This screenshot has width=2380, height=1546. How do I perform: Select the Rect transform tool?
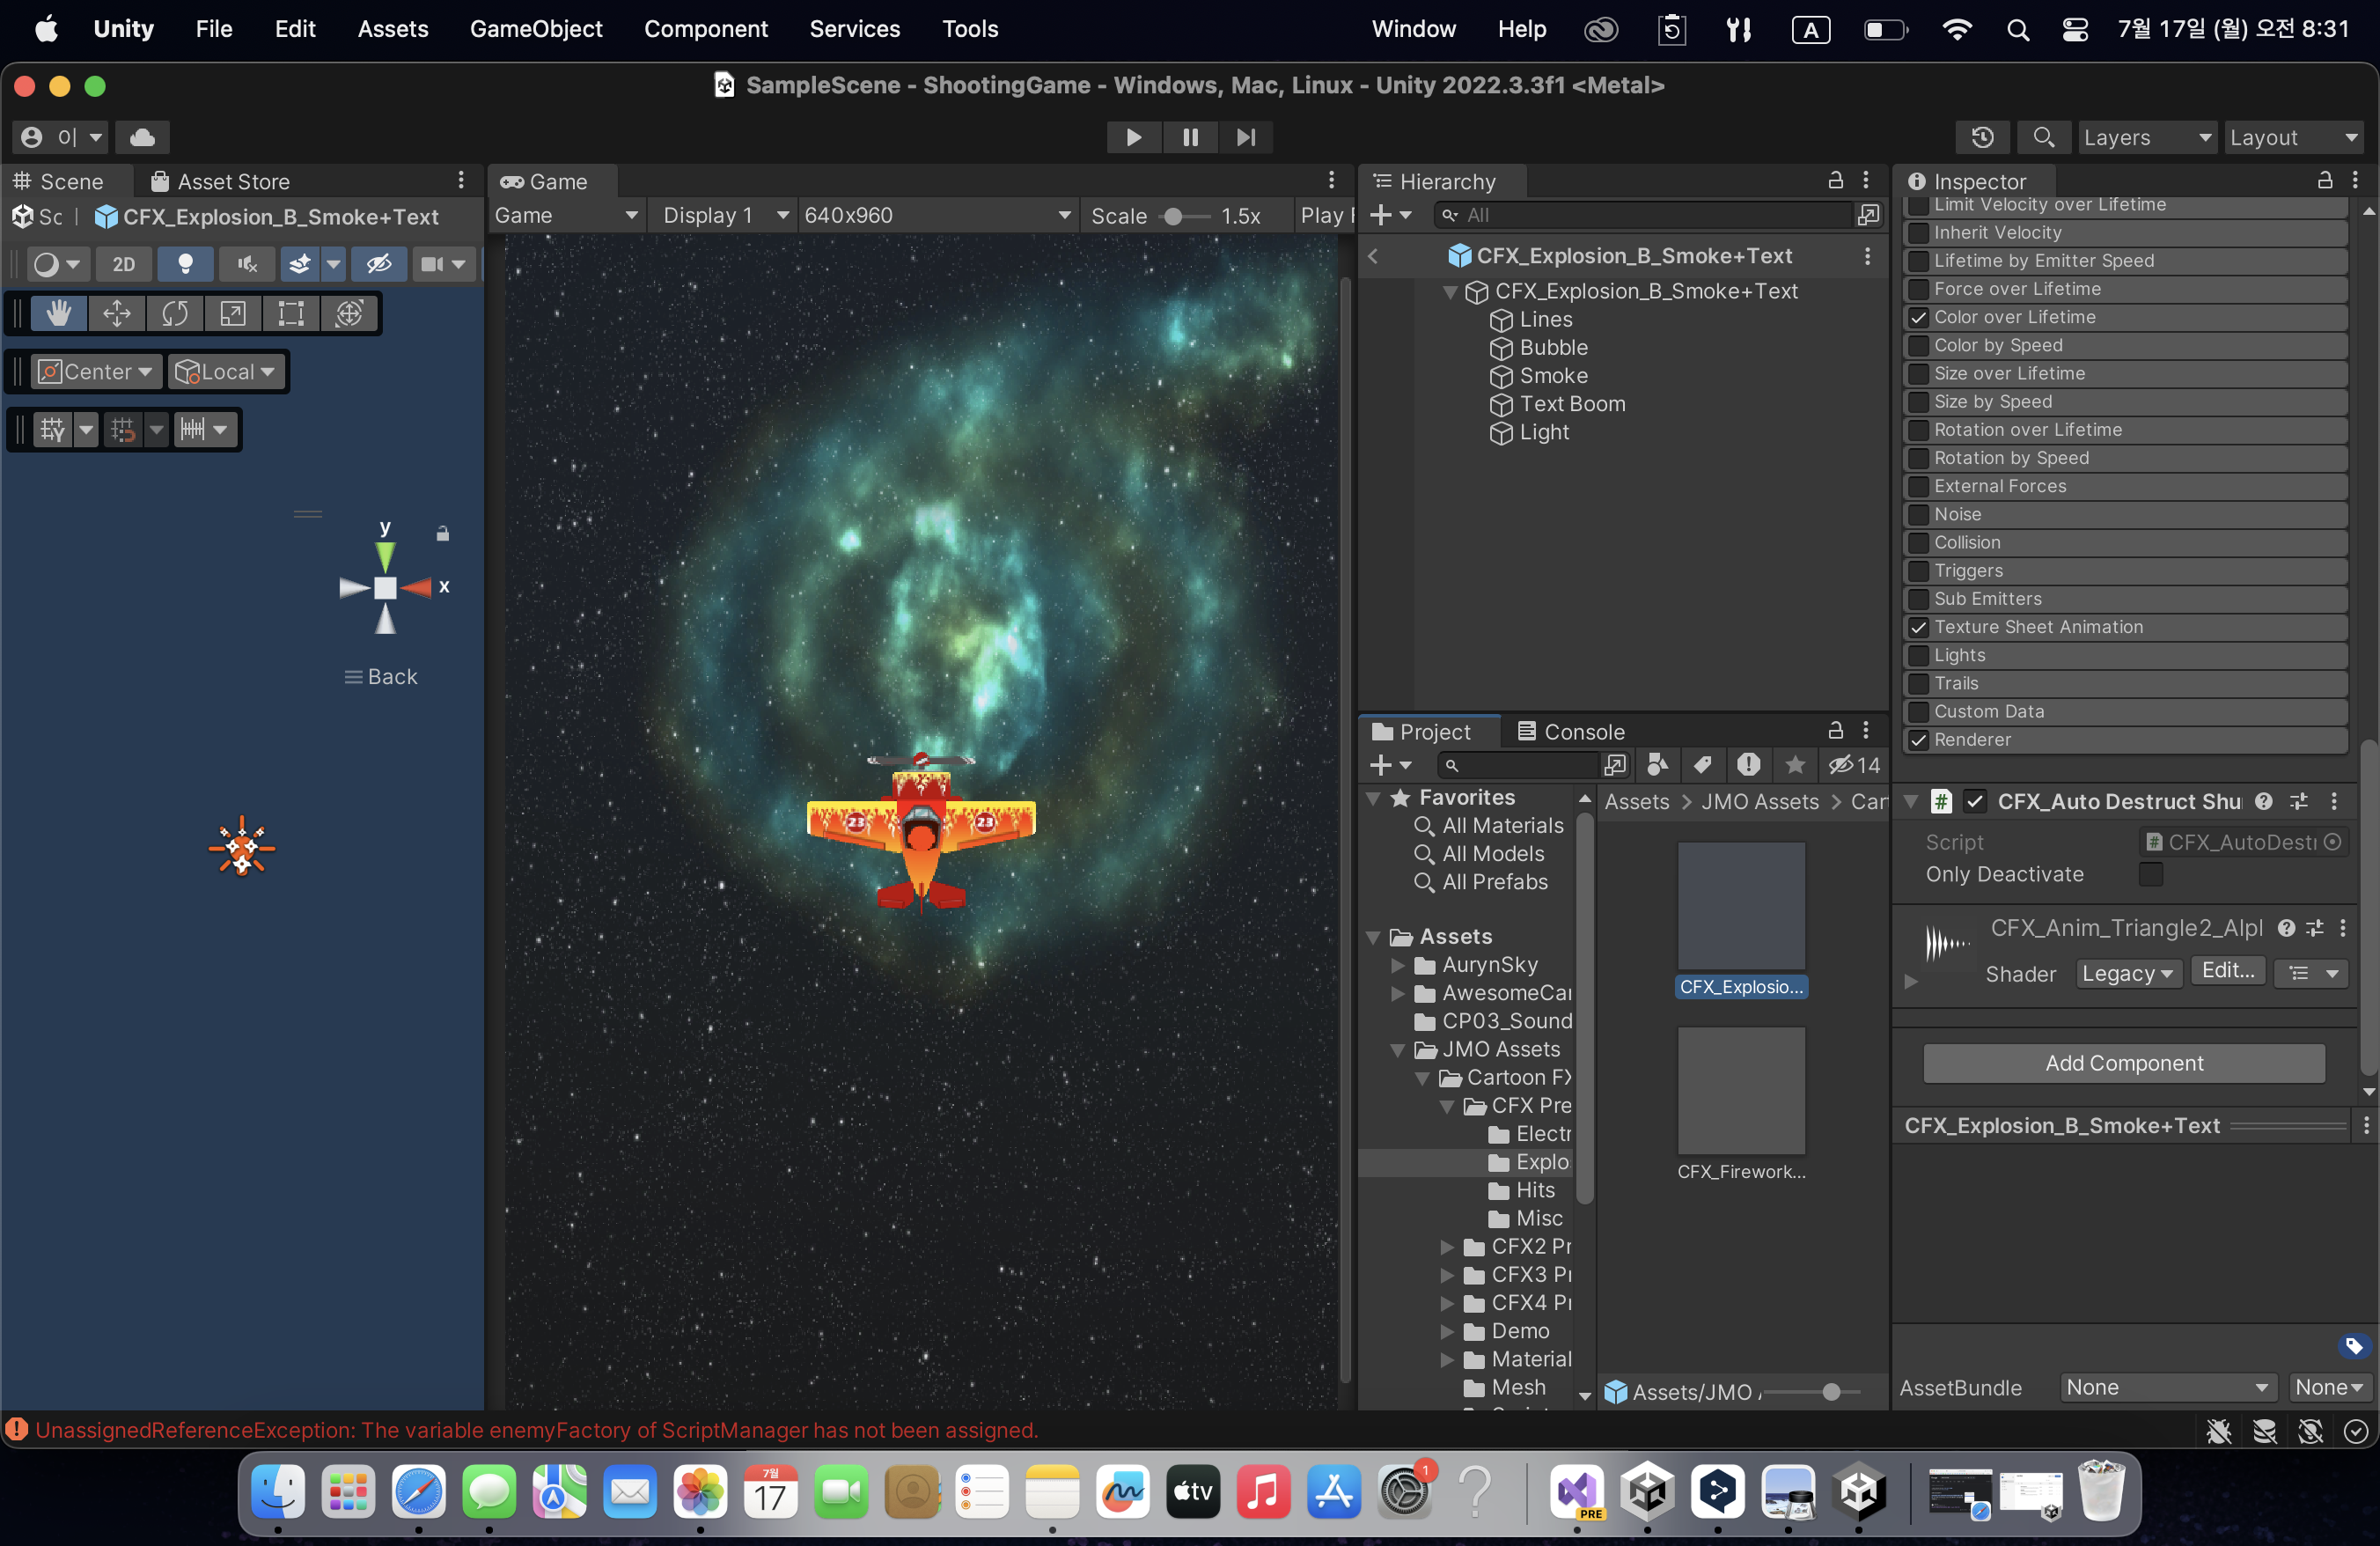coord(291,314)
